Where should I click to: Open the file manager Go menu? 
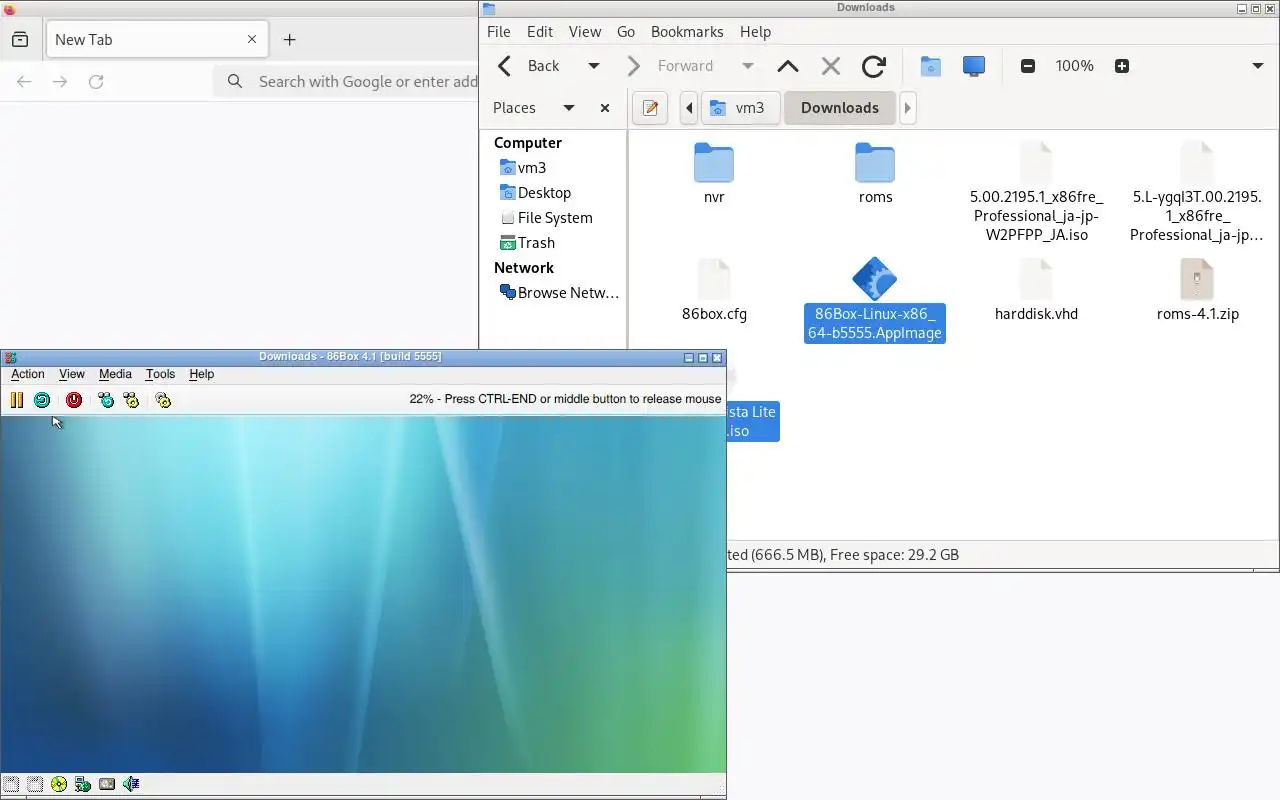point(626,32)
